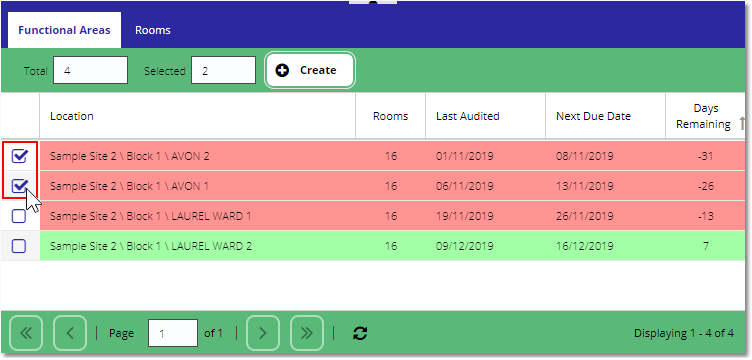Select 'Sample Site 2 \ Block 1 \ LAUREL WARD 1'

point(151,216)
